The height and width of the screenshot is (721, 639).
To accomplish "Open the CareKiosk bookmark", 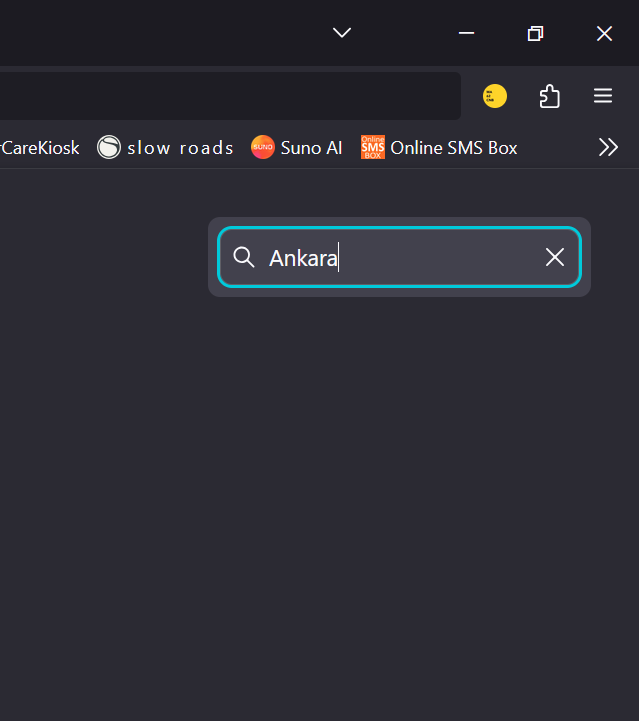I will pos(40,148).
